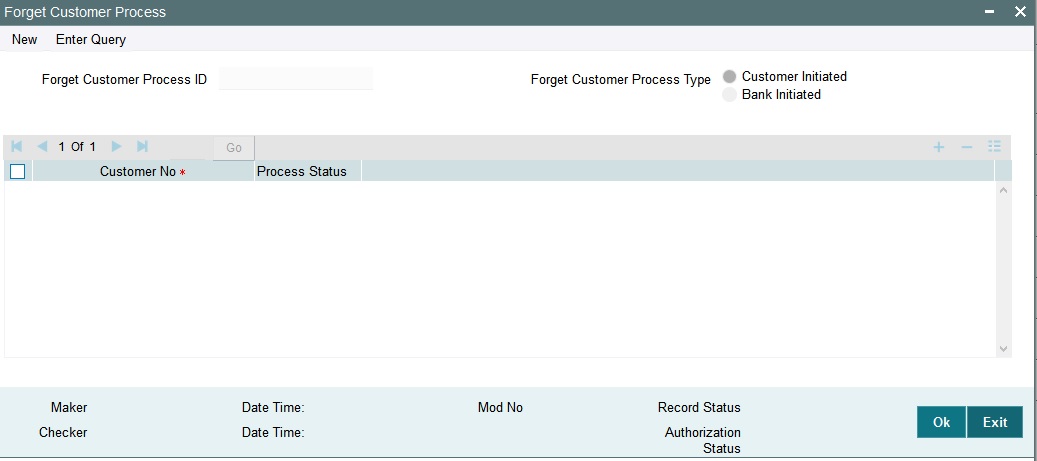This screenshot has width=1037, height=461.
Task: Tick the select-all checkbox in grid header
Action: [18, 171]
